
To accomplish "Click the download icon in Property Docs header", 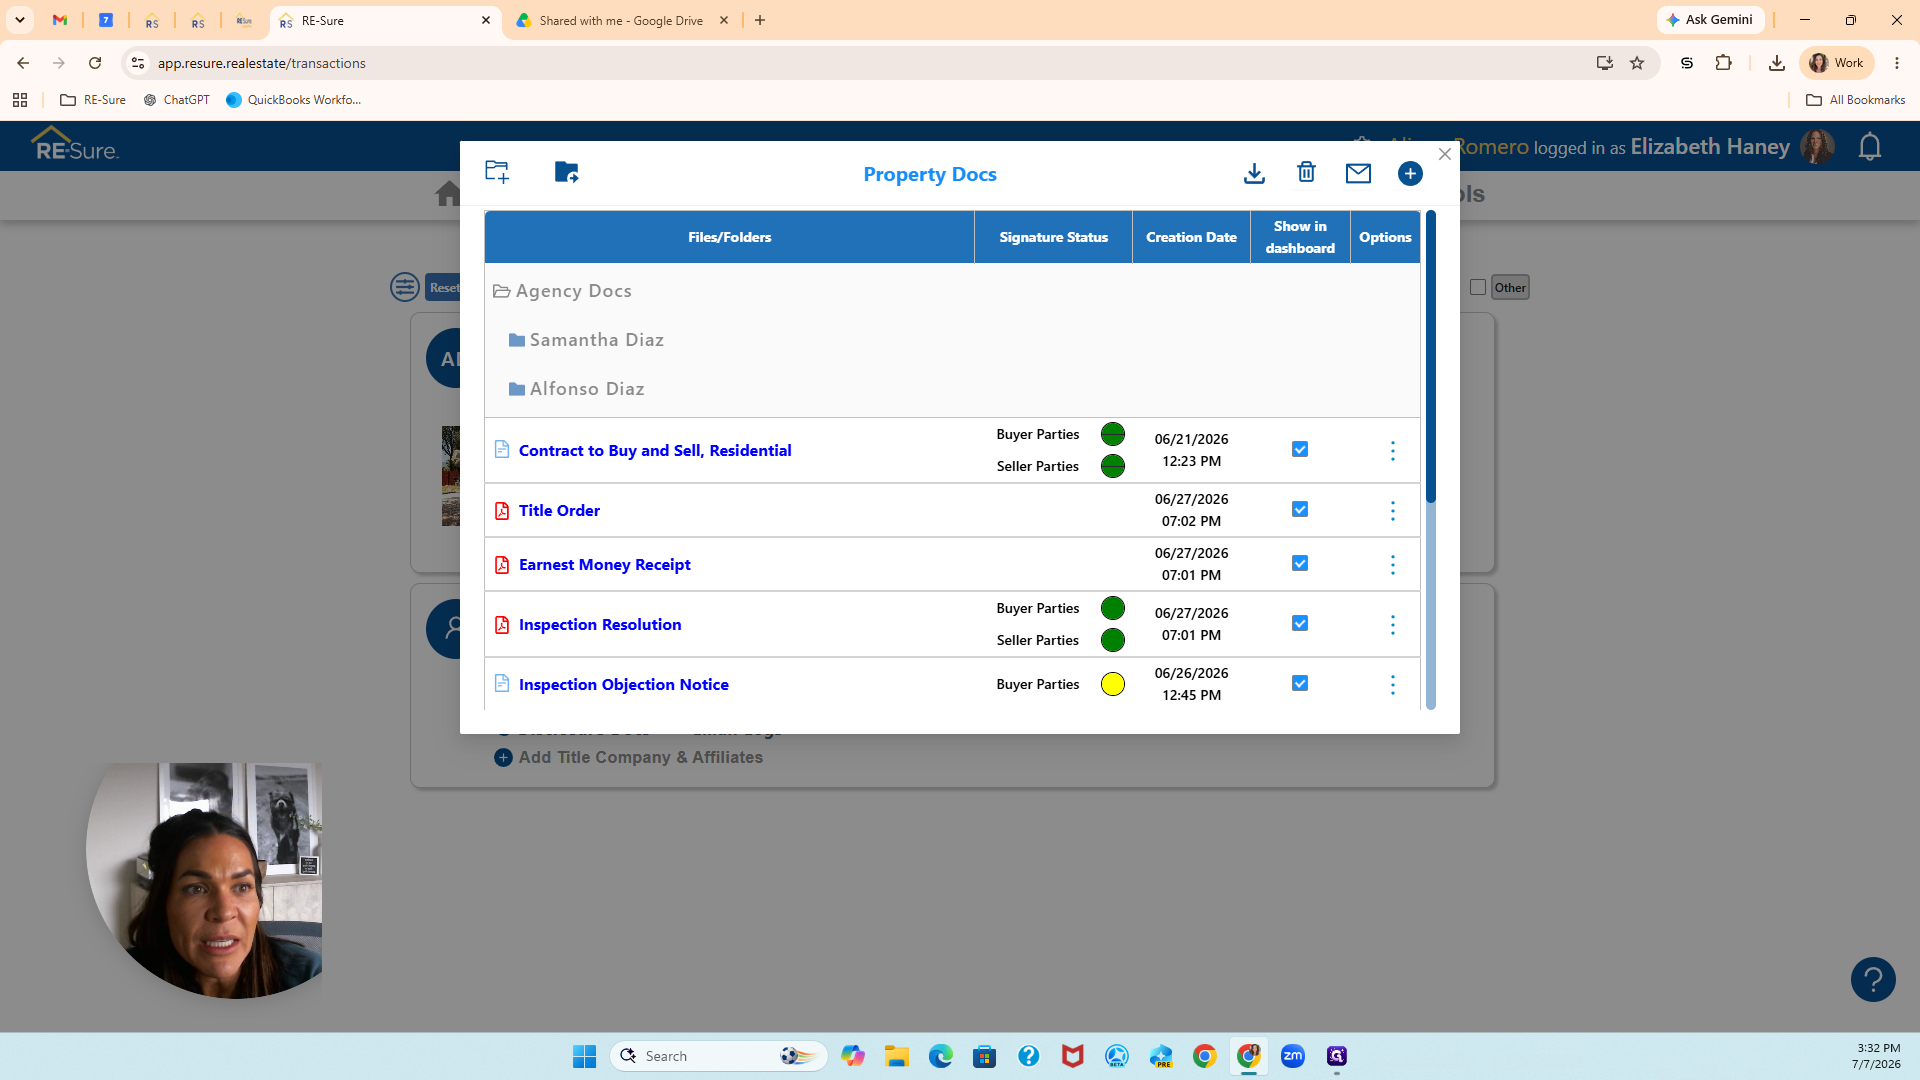I will click(1254, 173).
